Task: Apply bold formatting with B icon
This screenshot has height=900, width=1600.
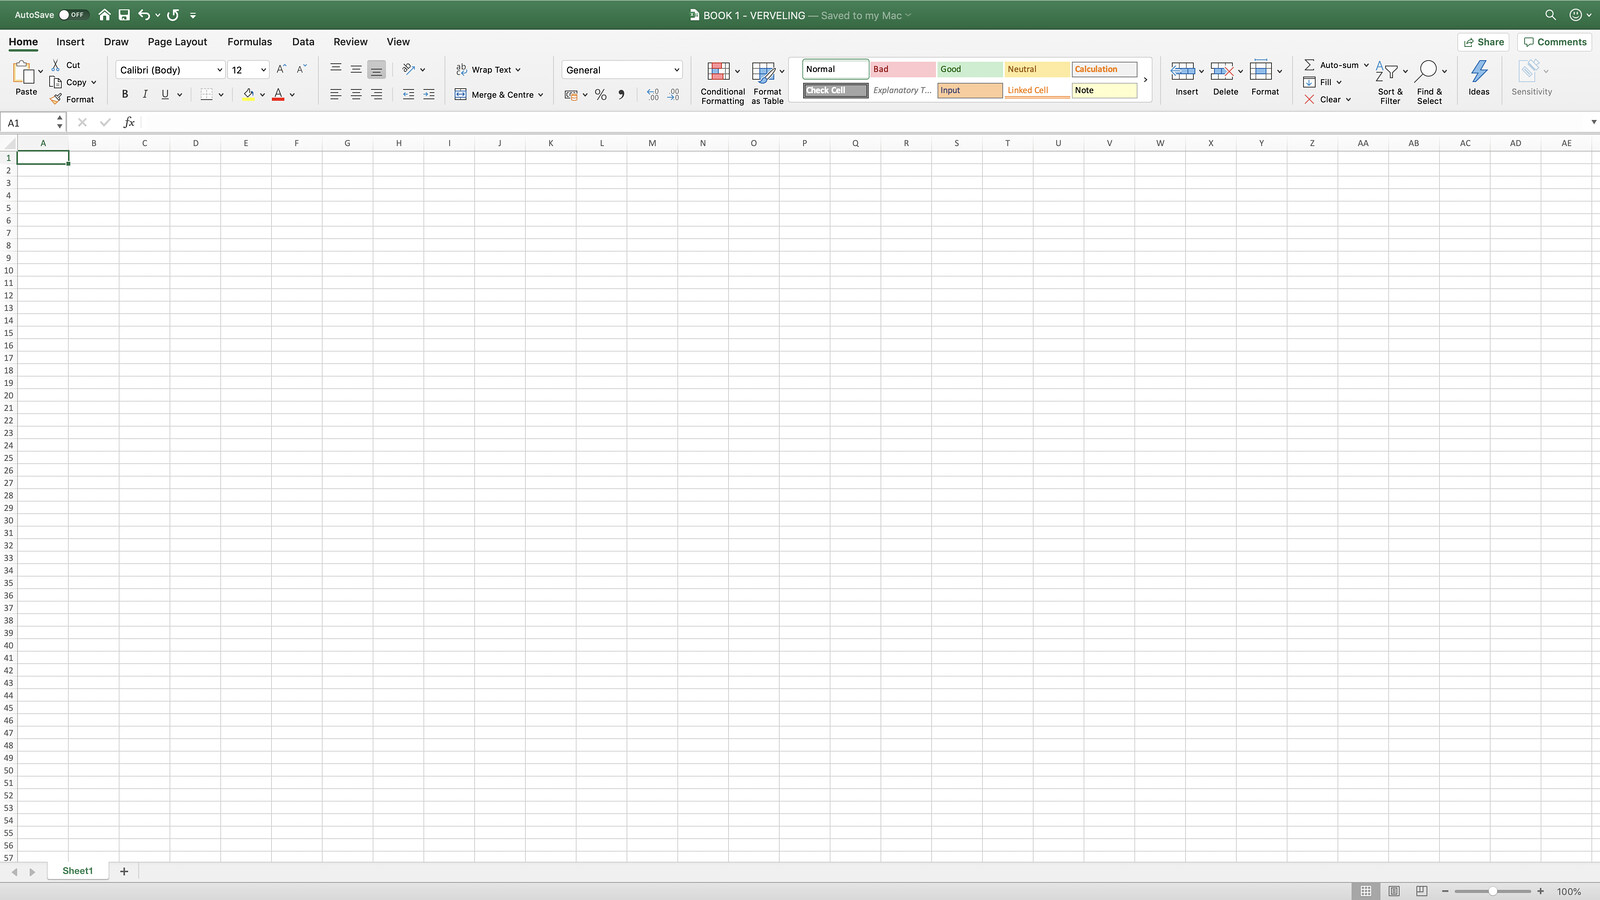Action: click(125, 94)
